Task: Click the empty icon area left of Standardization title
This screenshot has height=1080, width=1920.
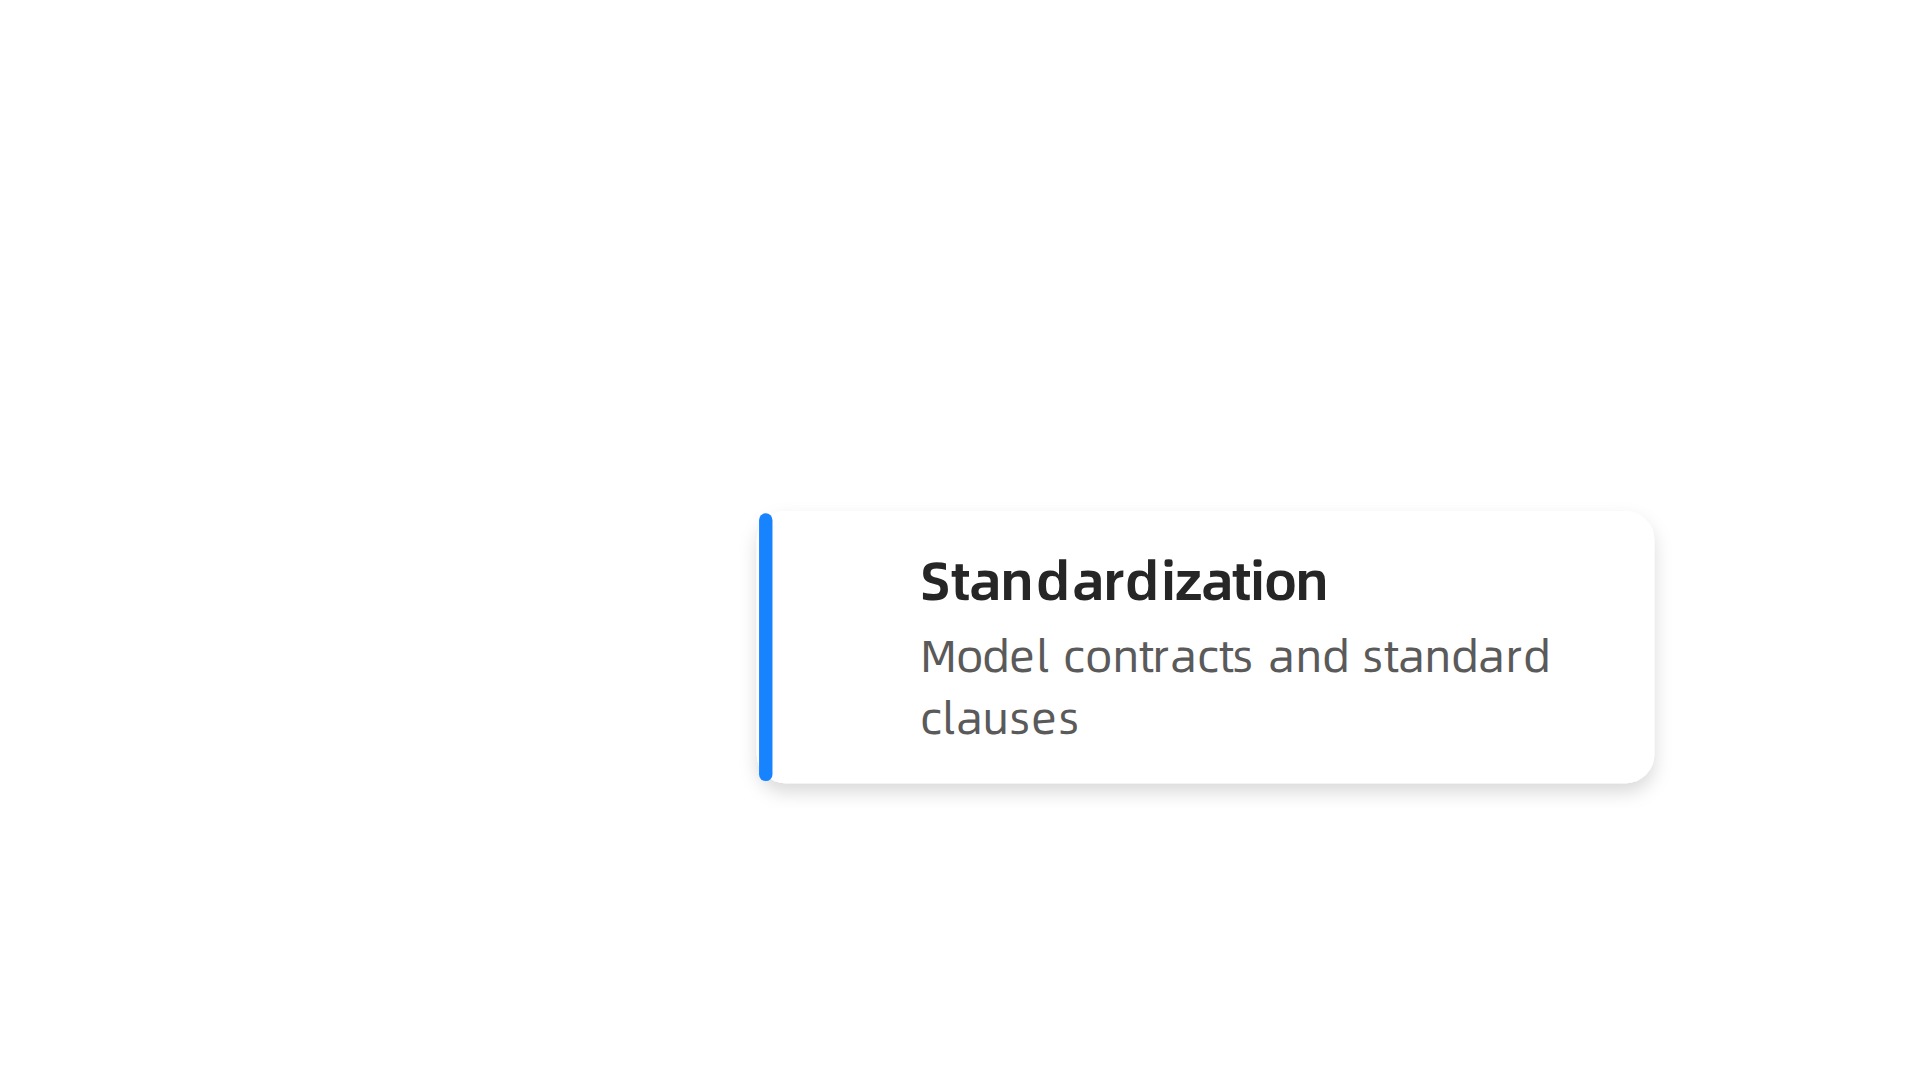Action: [846, 581]
